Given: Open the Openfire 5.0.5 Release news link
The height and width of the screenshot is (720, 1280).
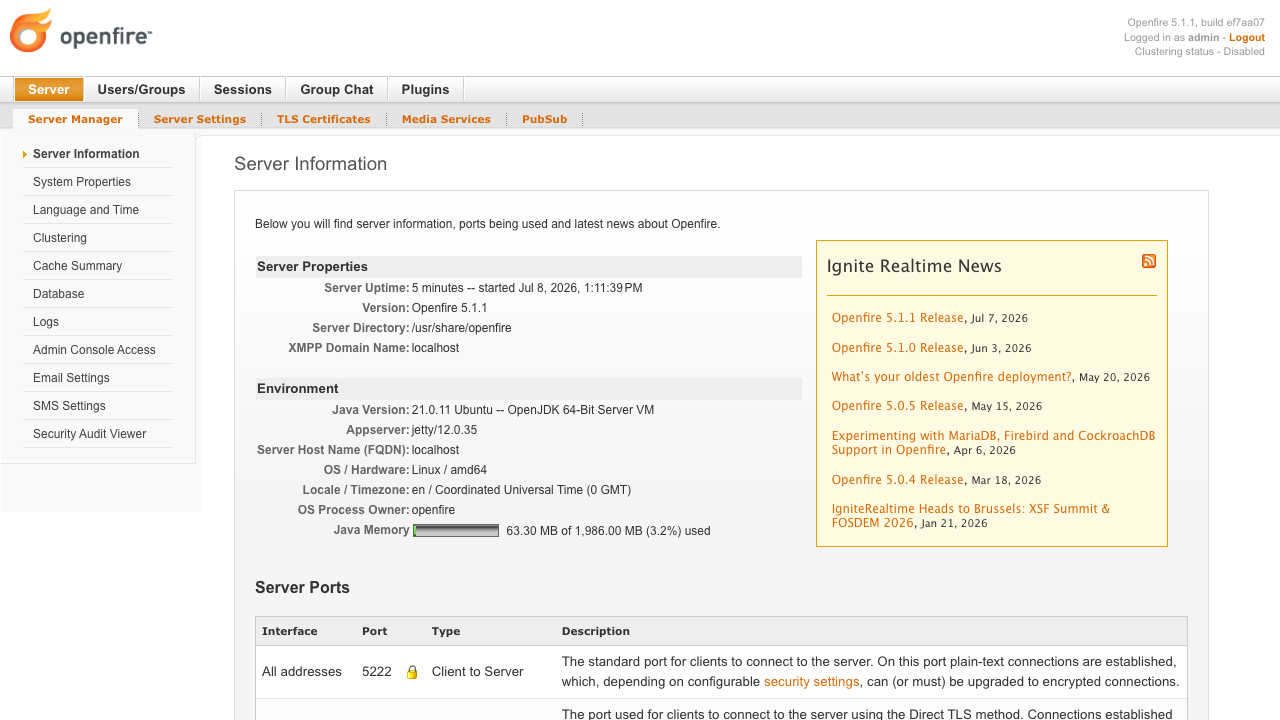Looking at the screenshot, I should [x=897, y=406].
